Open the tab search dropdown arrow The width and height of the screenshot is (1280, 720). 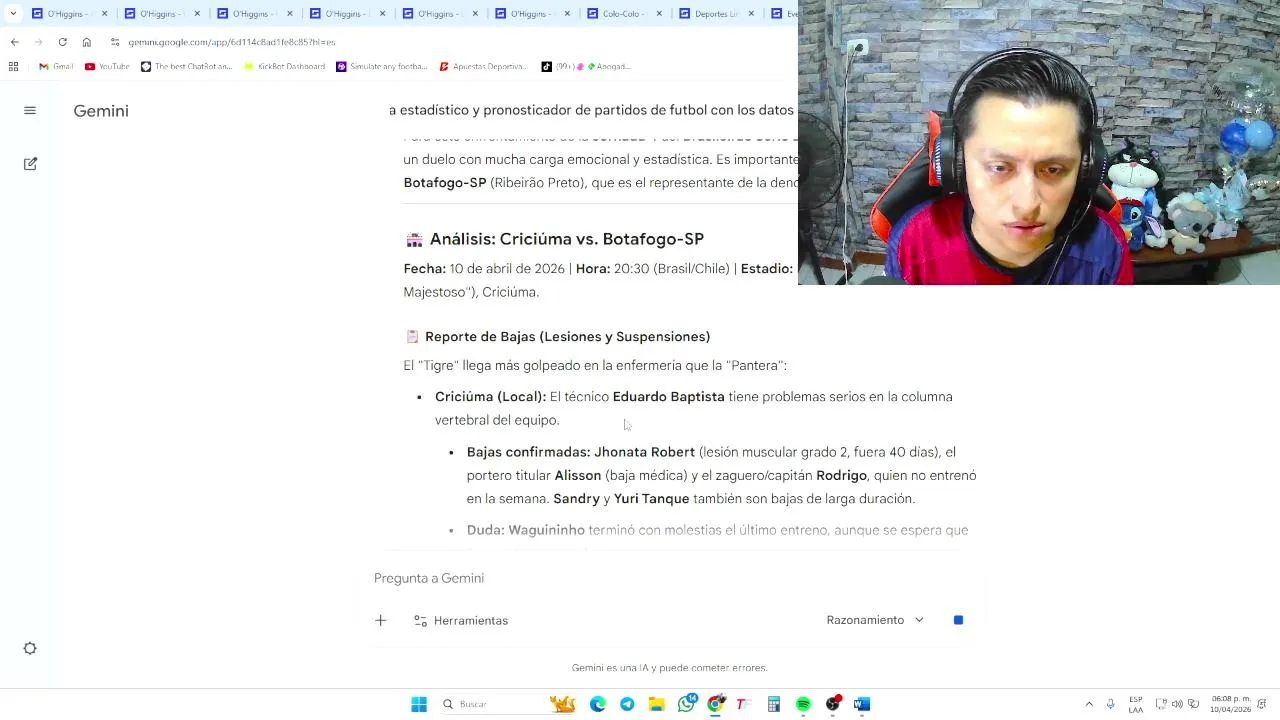(x=12, y=13)
